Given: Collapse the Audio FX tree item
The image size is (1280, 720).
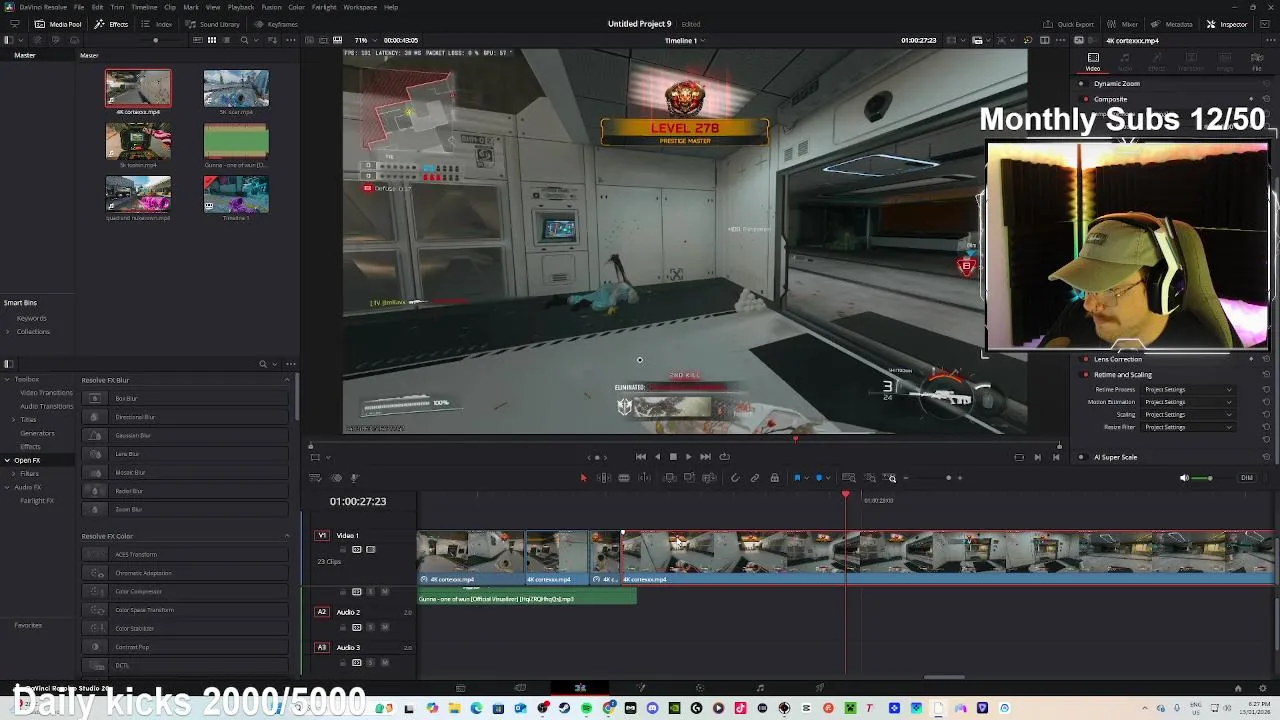Looking at the screenshot, I should click(x=8, y=487).
